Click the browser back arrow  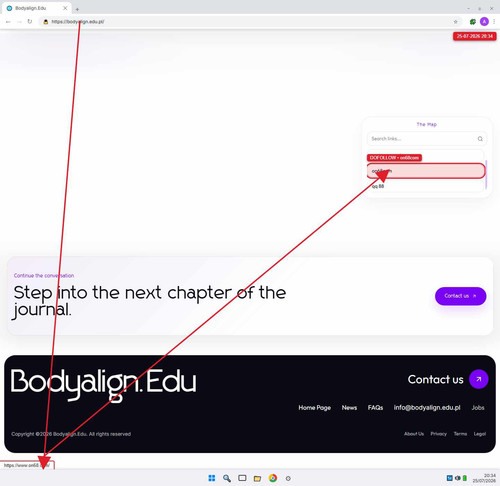click(x=8, y=22)
